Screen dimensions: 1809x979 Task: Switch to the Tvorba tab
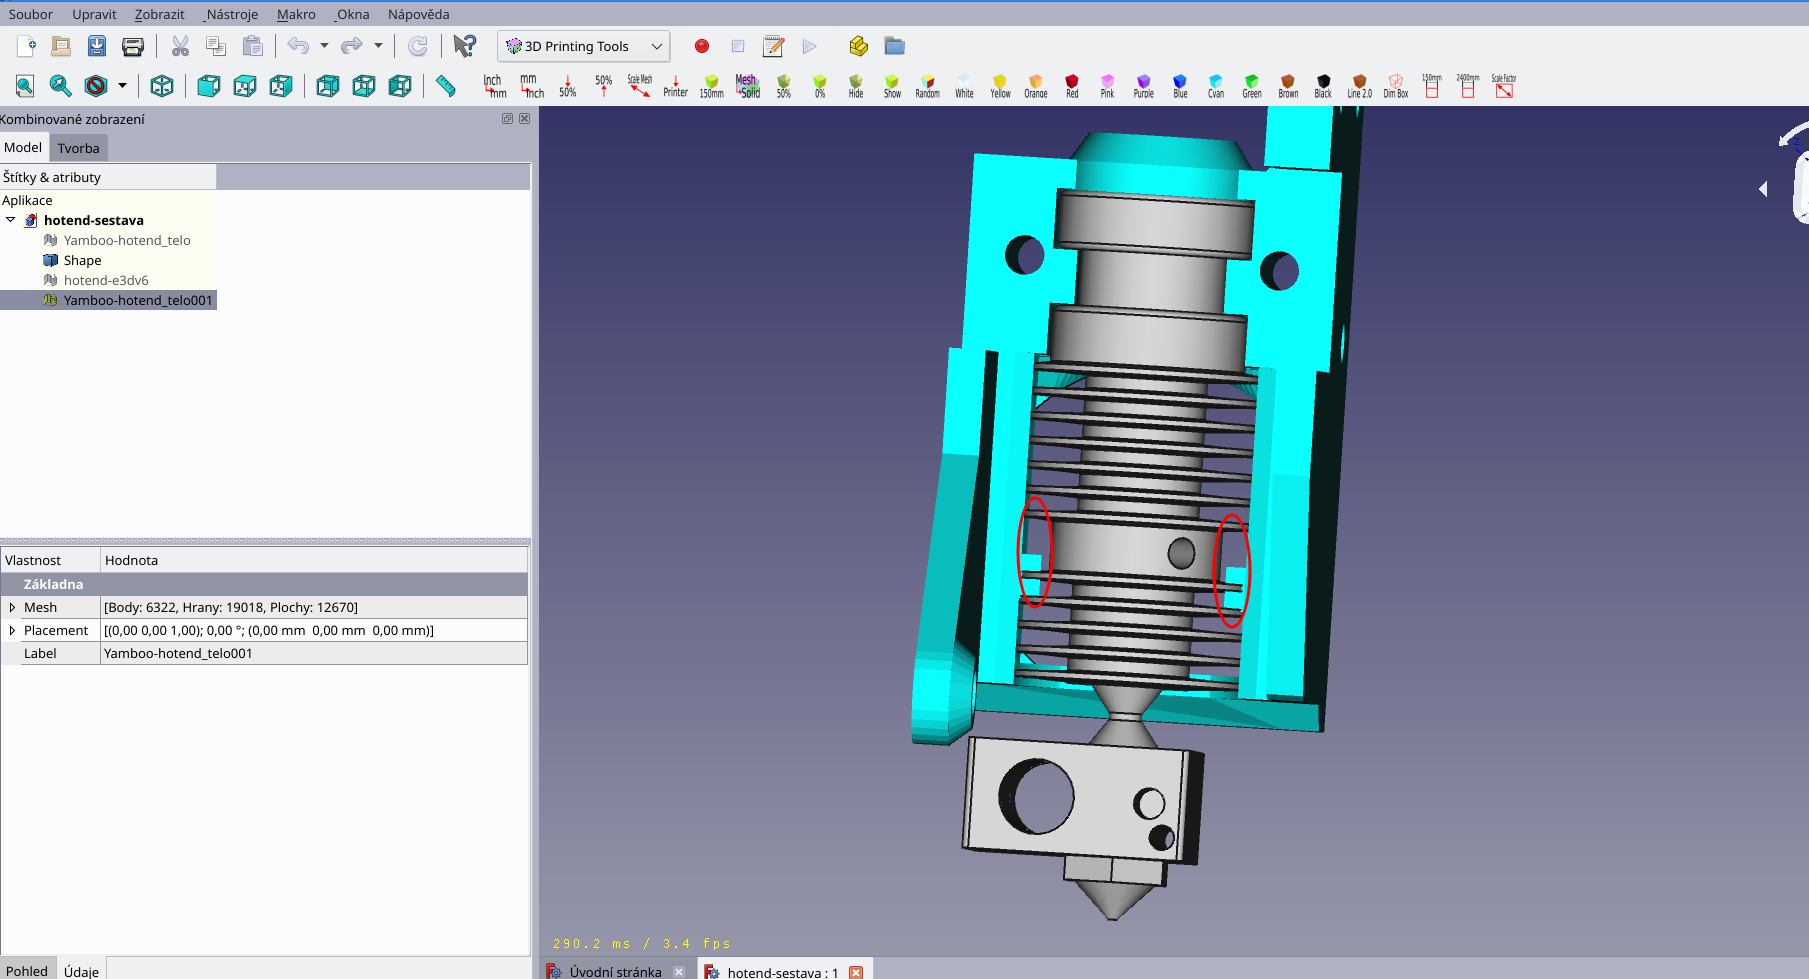pyautogui.click(x=78, y=148)
